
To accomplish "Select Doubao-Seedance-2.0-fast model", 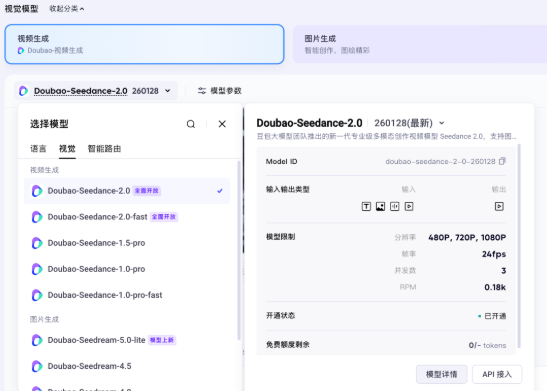I will click(127, 217).
